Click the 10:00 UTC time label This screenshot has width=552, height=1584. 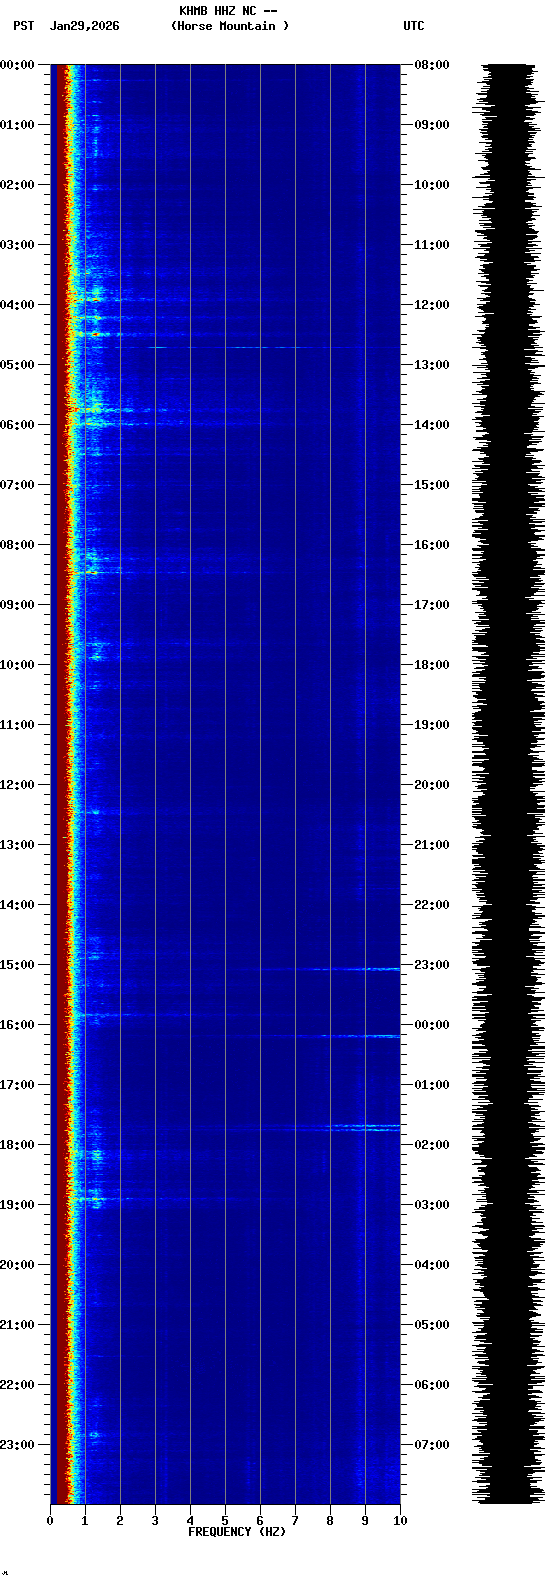click(x=432, y=185)
